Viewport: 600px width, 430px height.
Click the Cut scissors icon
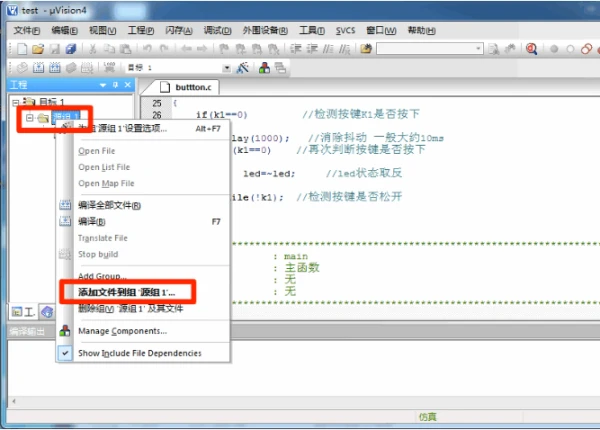(93, 49)
